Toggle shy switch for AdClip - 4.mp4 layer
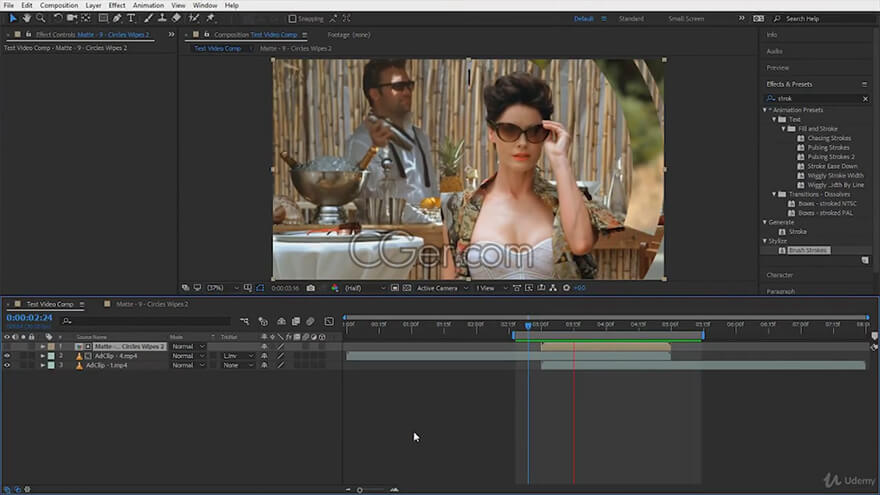The width and height of the screenshot is (880, 495). point(264,356)
